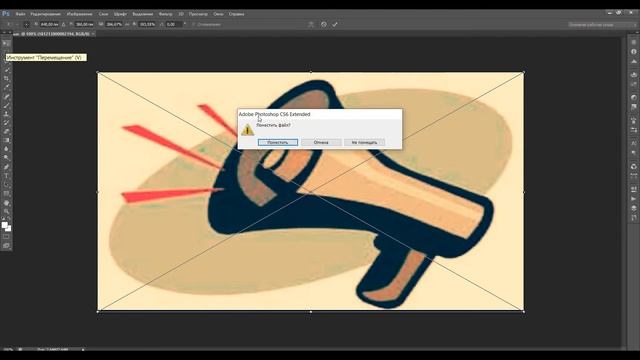Open the Файл menu
The height and width of the screenshot is (360, 640).
tap(20, 14)
